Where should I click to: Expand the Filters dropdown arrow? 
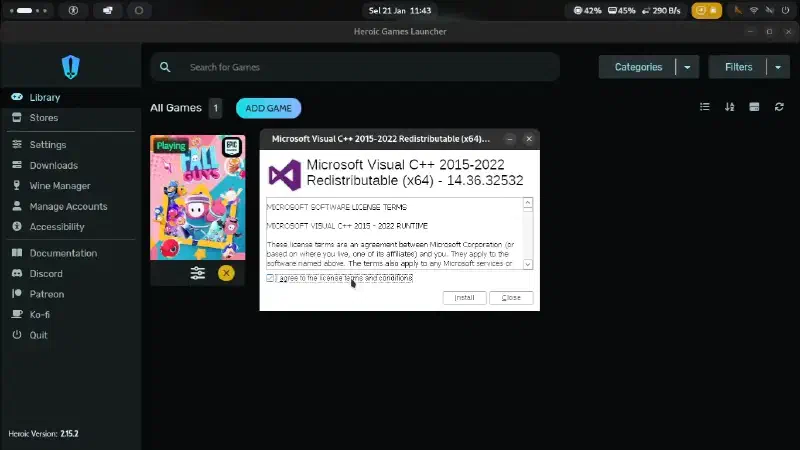(778, 67)
